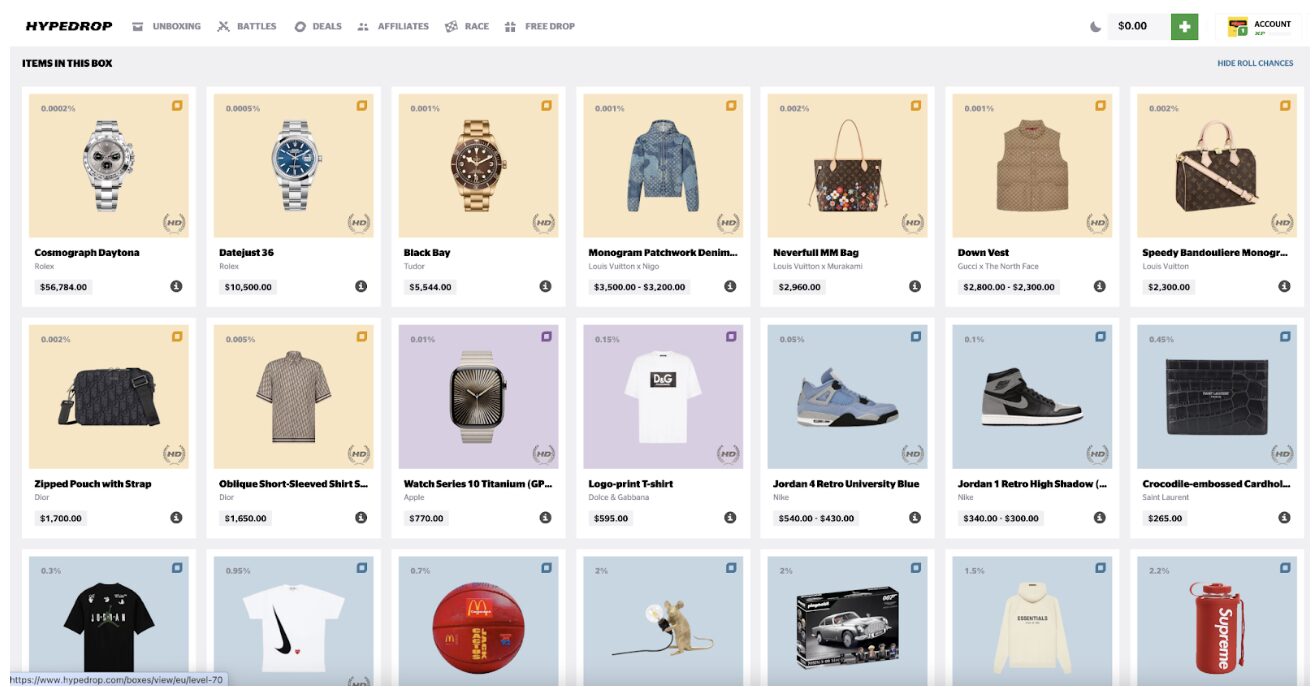Click orange rarity icon on Black Bay card
The height and width of the screenshot is (687, 1314).
point(547,105)
